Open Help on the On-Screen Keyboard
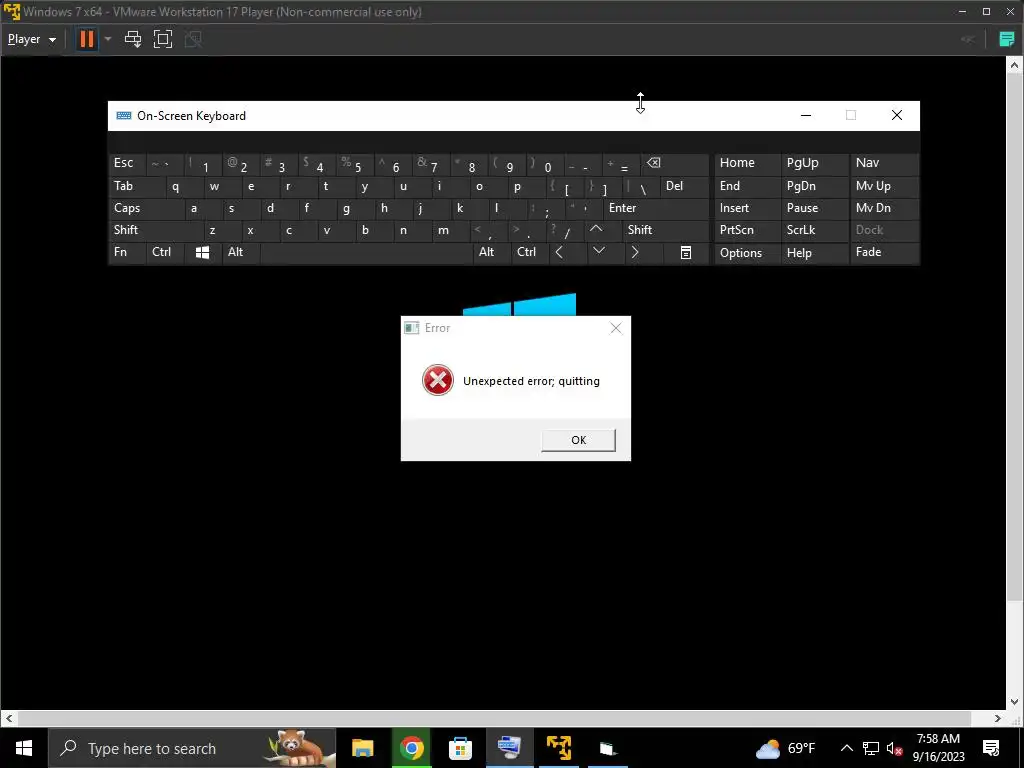The height and width of the screenshot is (768, 1024). [814, 253]
